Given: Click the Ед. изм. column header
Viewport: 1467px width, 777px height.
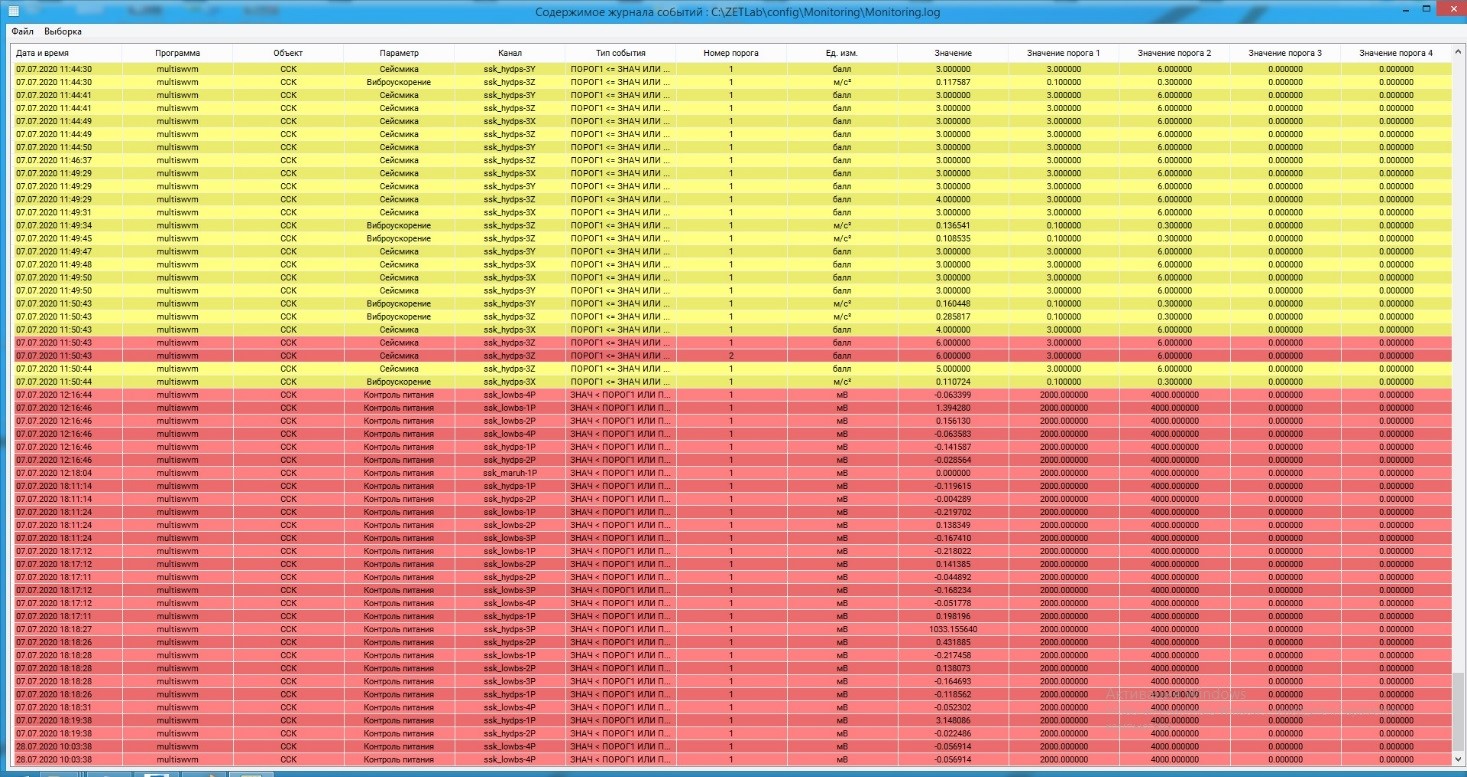Looking at the screenshot, I should point(842,52).
